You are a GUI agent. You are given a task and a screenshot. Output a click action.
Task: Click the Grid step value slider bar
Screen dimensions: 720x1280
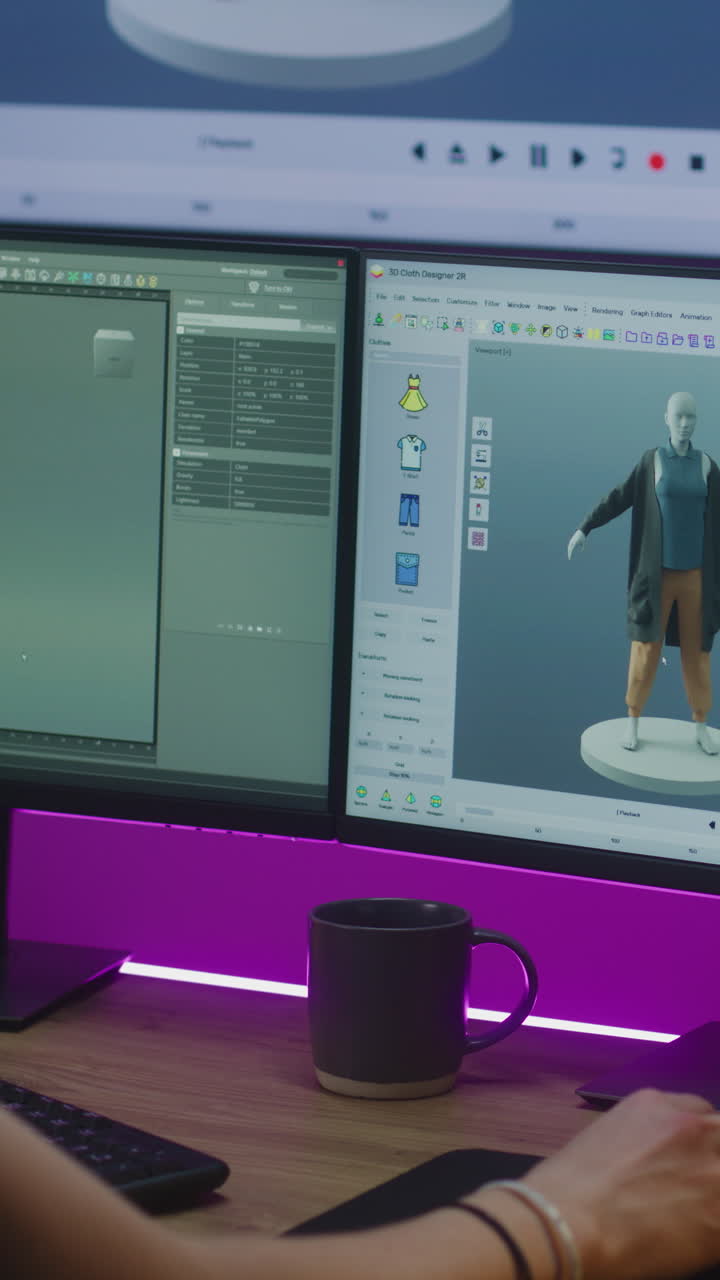pos(400,775)
